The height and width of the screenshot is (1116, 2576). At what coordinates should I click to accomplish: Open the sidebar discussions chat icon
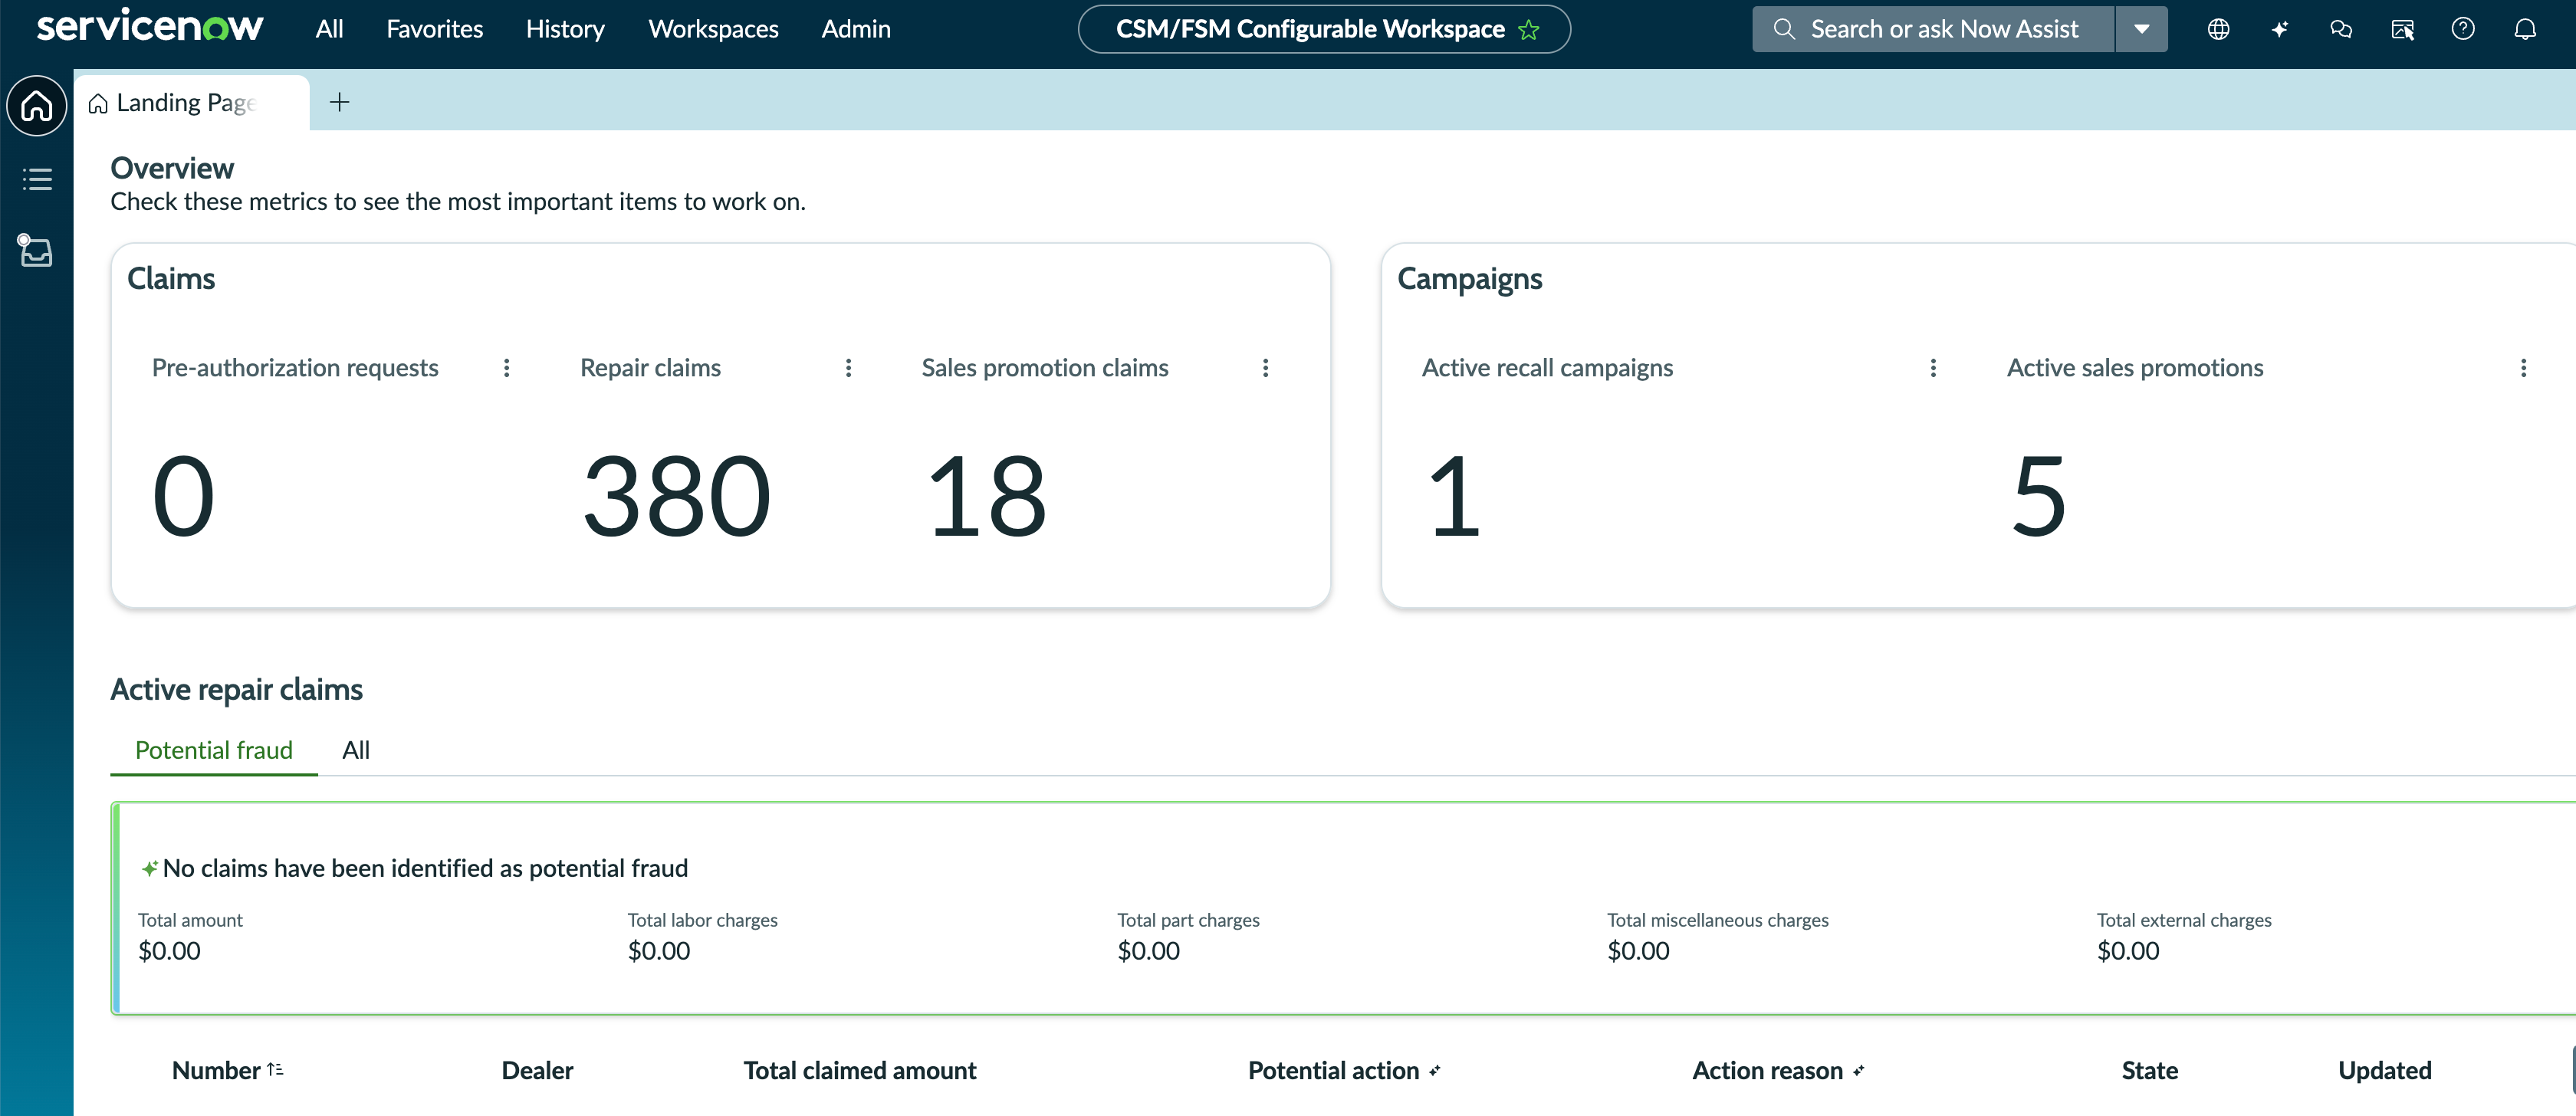point(2341,29)
